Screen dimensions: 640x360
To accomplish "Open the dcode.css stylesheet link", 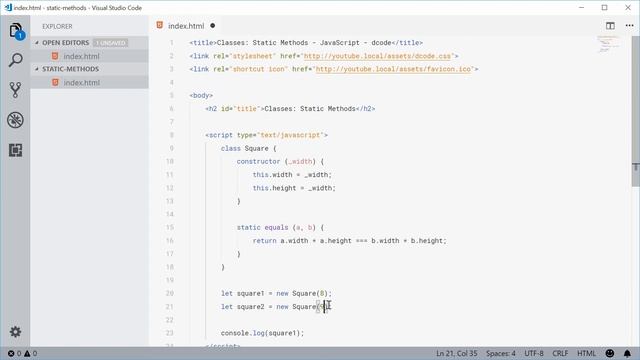I will 377,56.
